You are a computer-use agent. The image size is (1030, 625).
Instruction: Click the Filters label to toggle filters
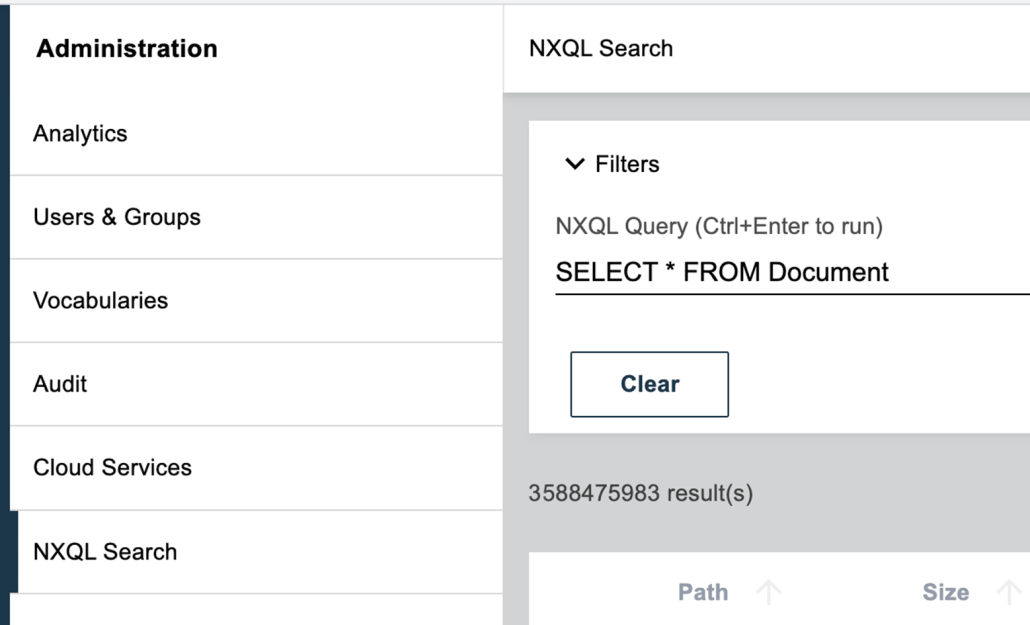tap(627, 164)
